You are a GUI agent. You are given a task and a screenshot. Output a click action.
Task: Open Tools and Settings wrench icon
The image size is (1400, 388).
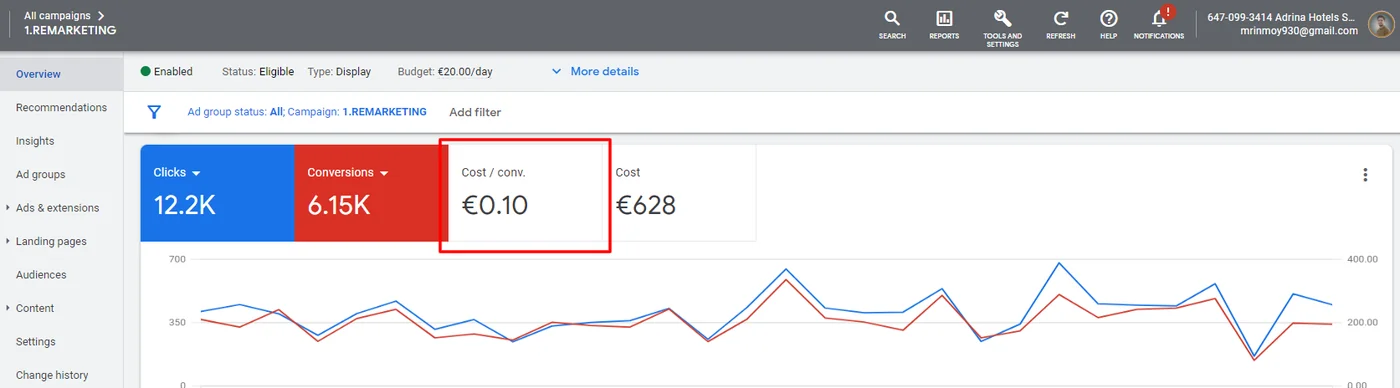coord(1002,19)
